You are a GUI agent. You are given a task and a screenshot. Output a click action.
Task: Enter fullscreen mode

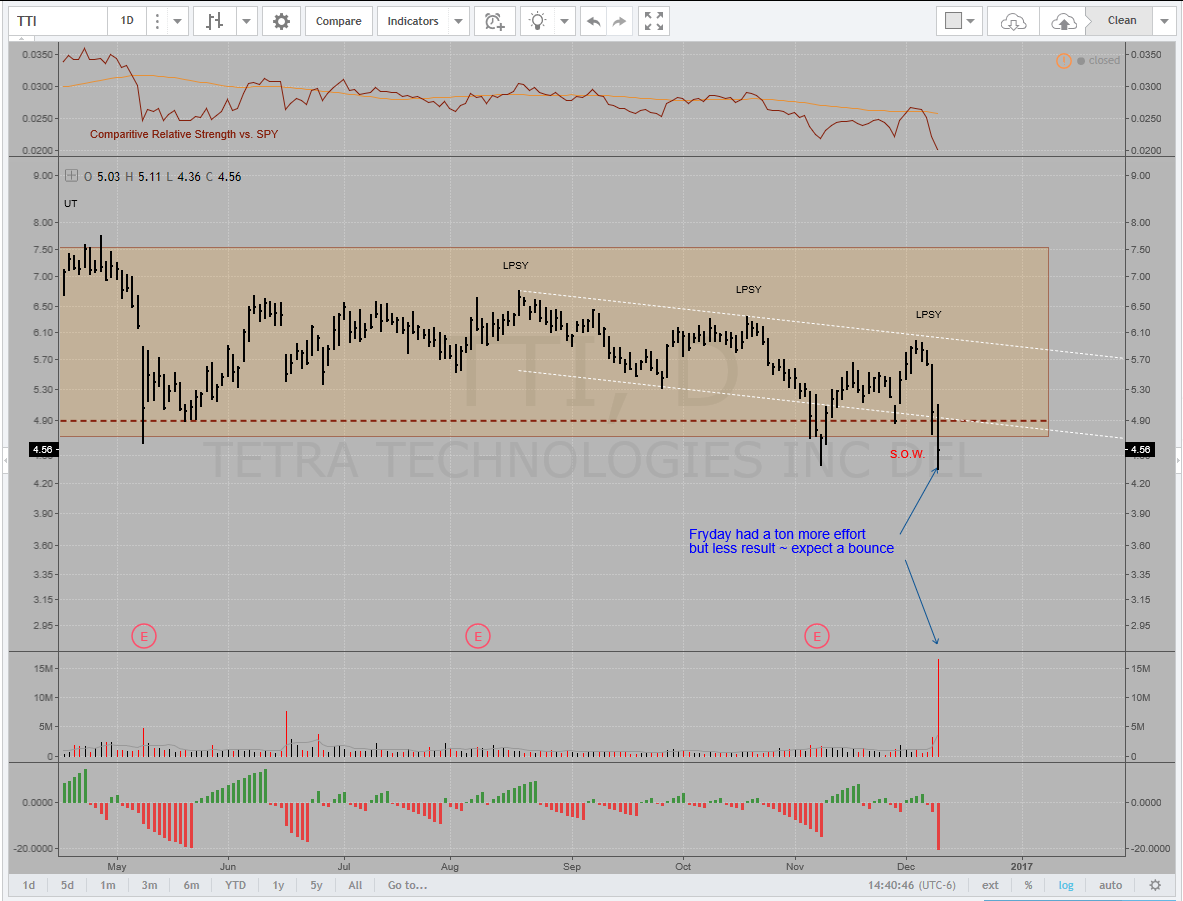(x=654, y=21)
